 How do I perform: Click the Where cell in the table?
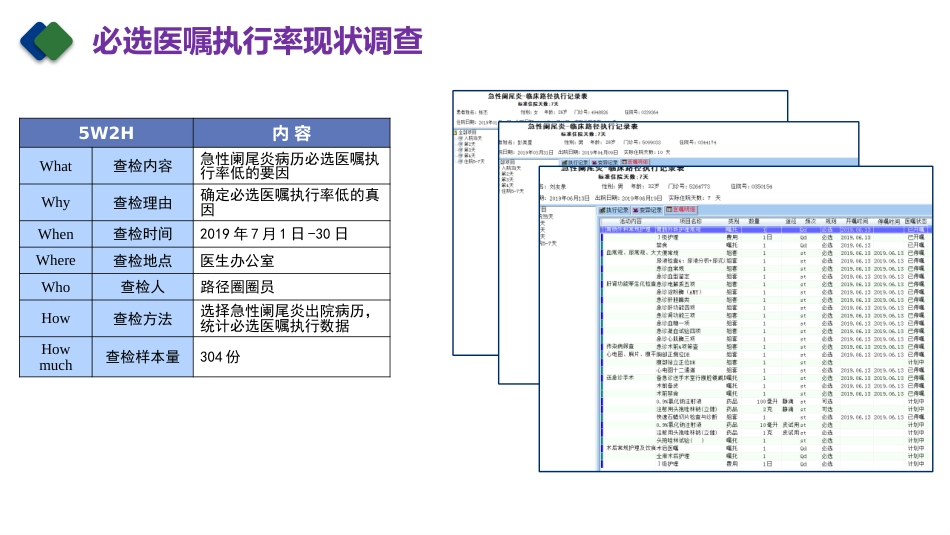[x=56, y=261]
